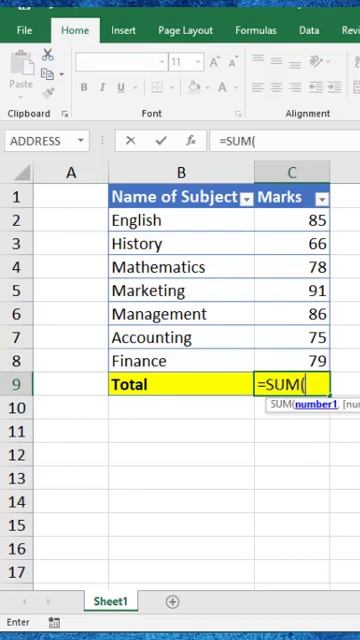Click the Decrease Indent icon

316,87
